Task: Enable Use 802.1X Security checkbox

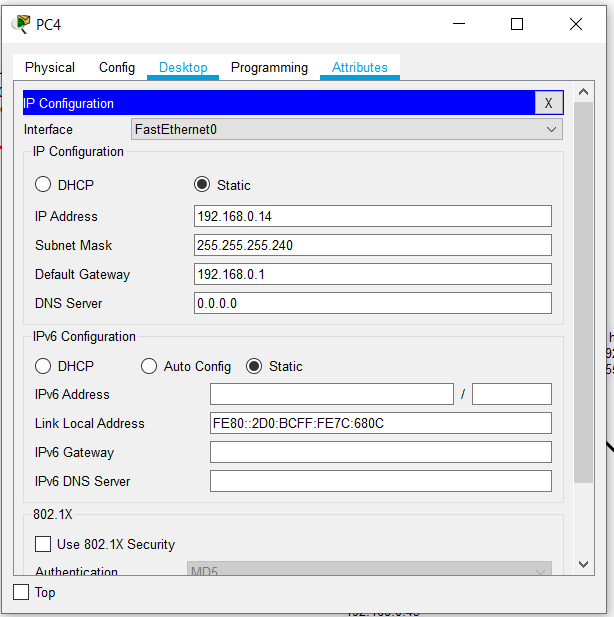Action: [x=43, y=544]
